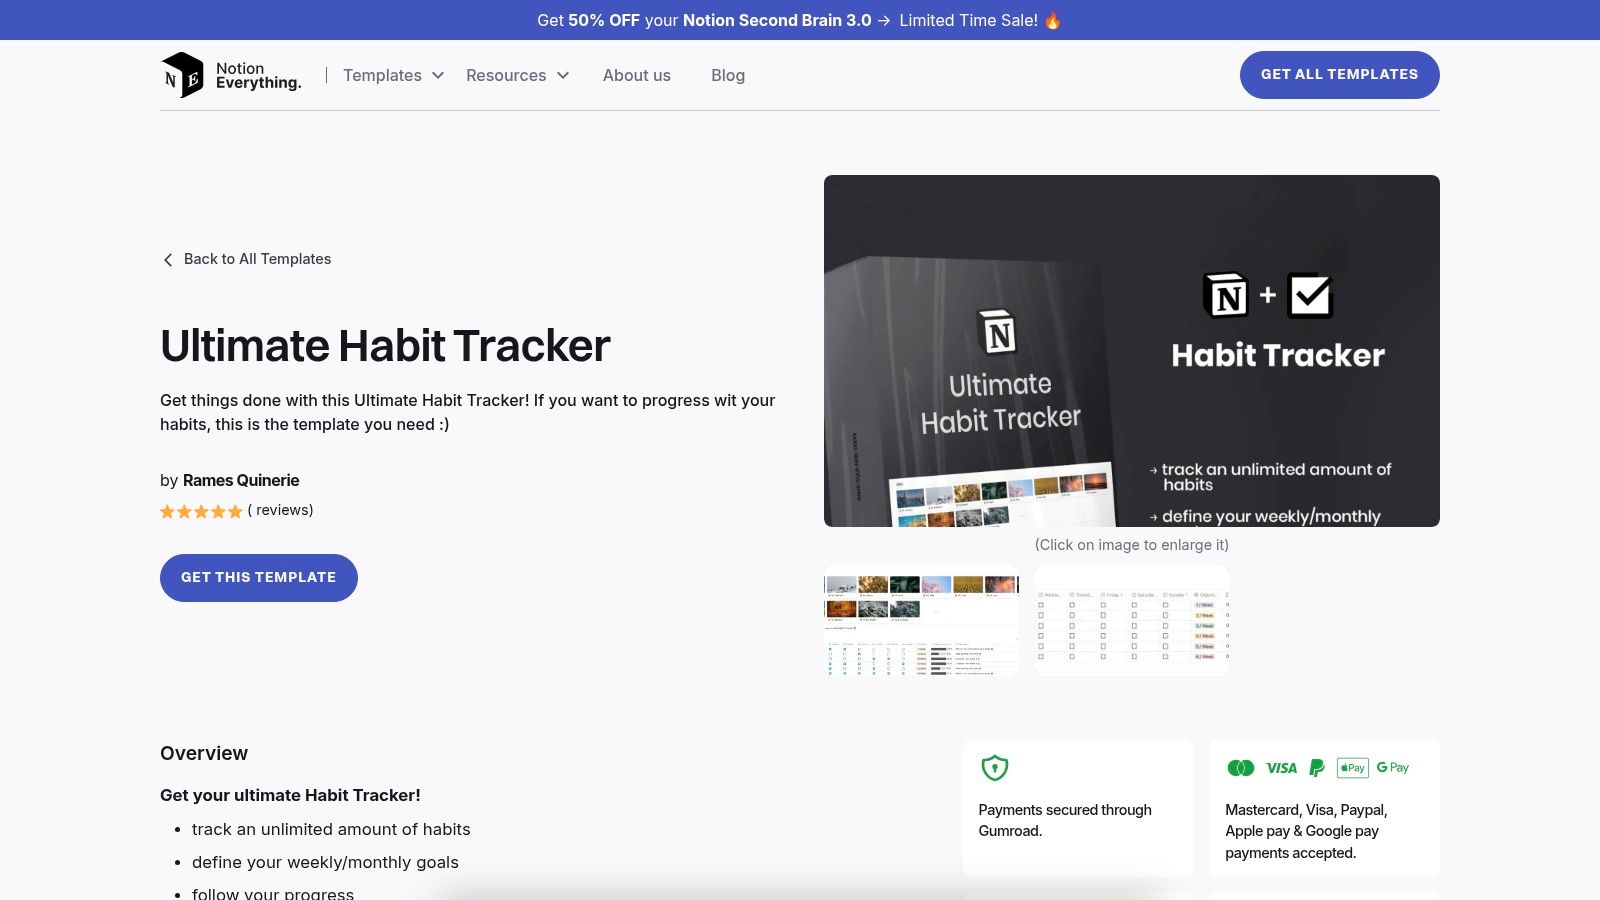Click 'Get your ultimate Habit Tracker!' subheading

tap(290, 795)
